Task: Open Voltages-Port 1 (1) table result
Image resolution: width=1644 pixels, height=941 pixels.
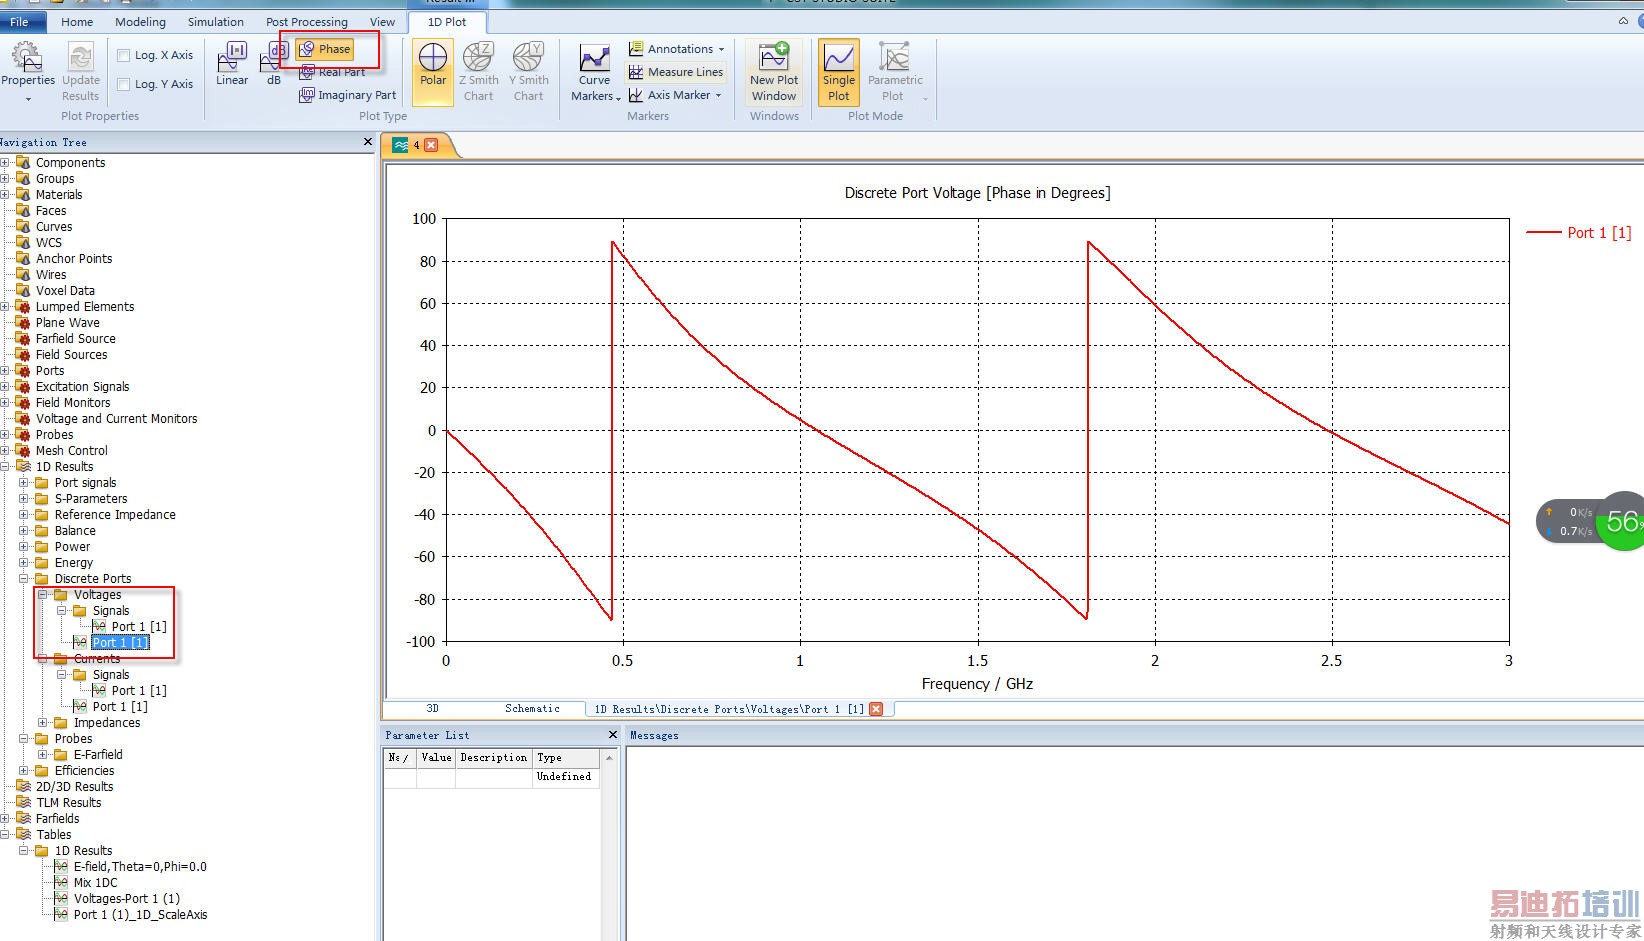Action: (127, 899)
